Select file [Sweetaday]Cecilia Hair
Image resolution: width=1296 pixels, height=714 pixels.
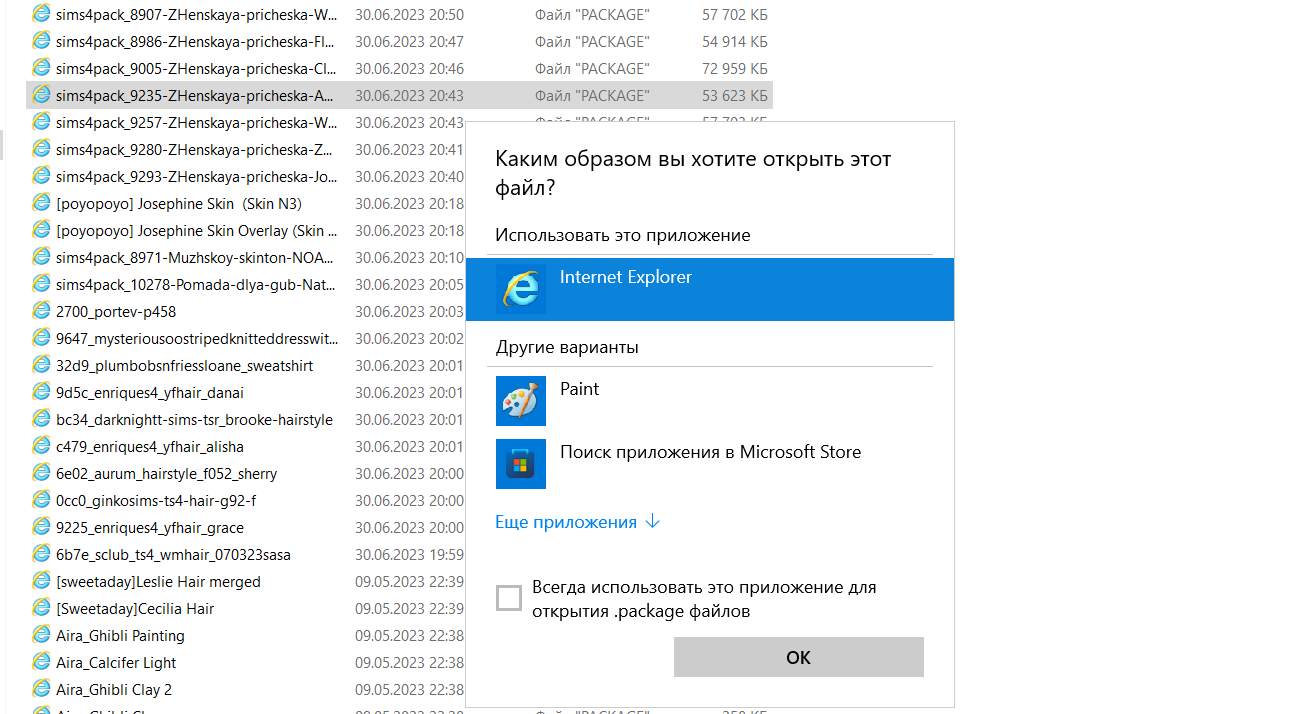[x=135, y=609]
